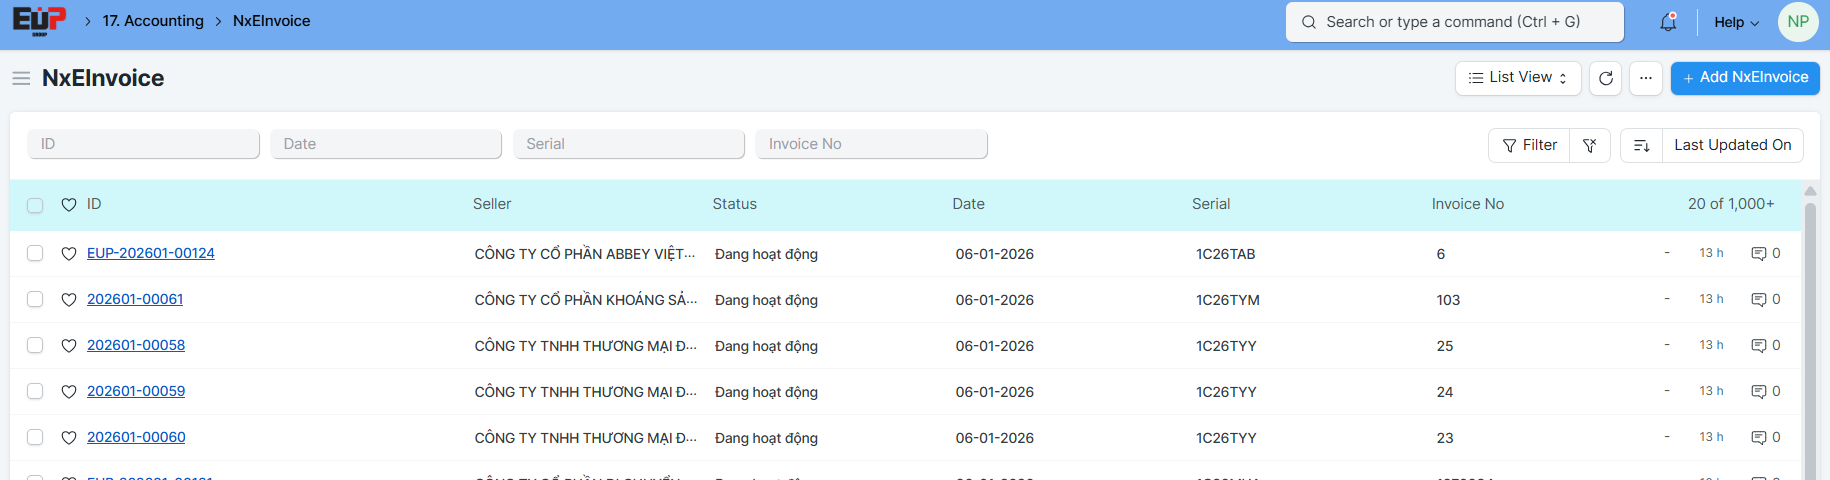Click the Add NxEInvoice button
Image resolution: width=1830 pixels, height=480 pixels.
[x=1744, y=78]
